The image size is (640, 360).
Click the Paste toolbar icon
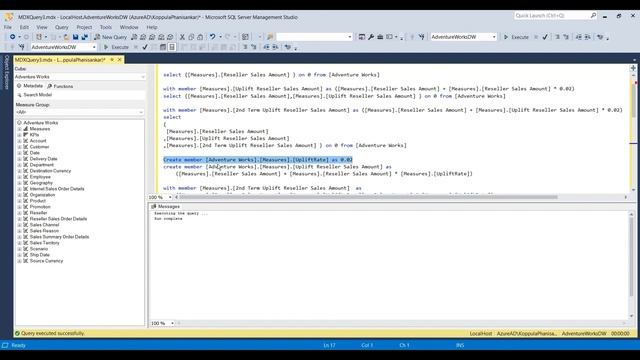pos(200,37)
